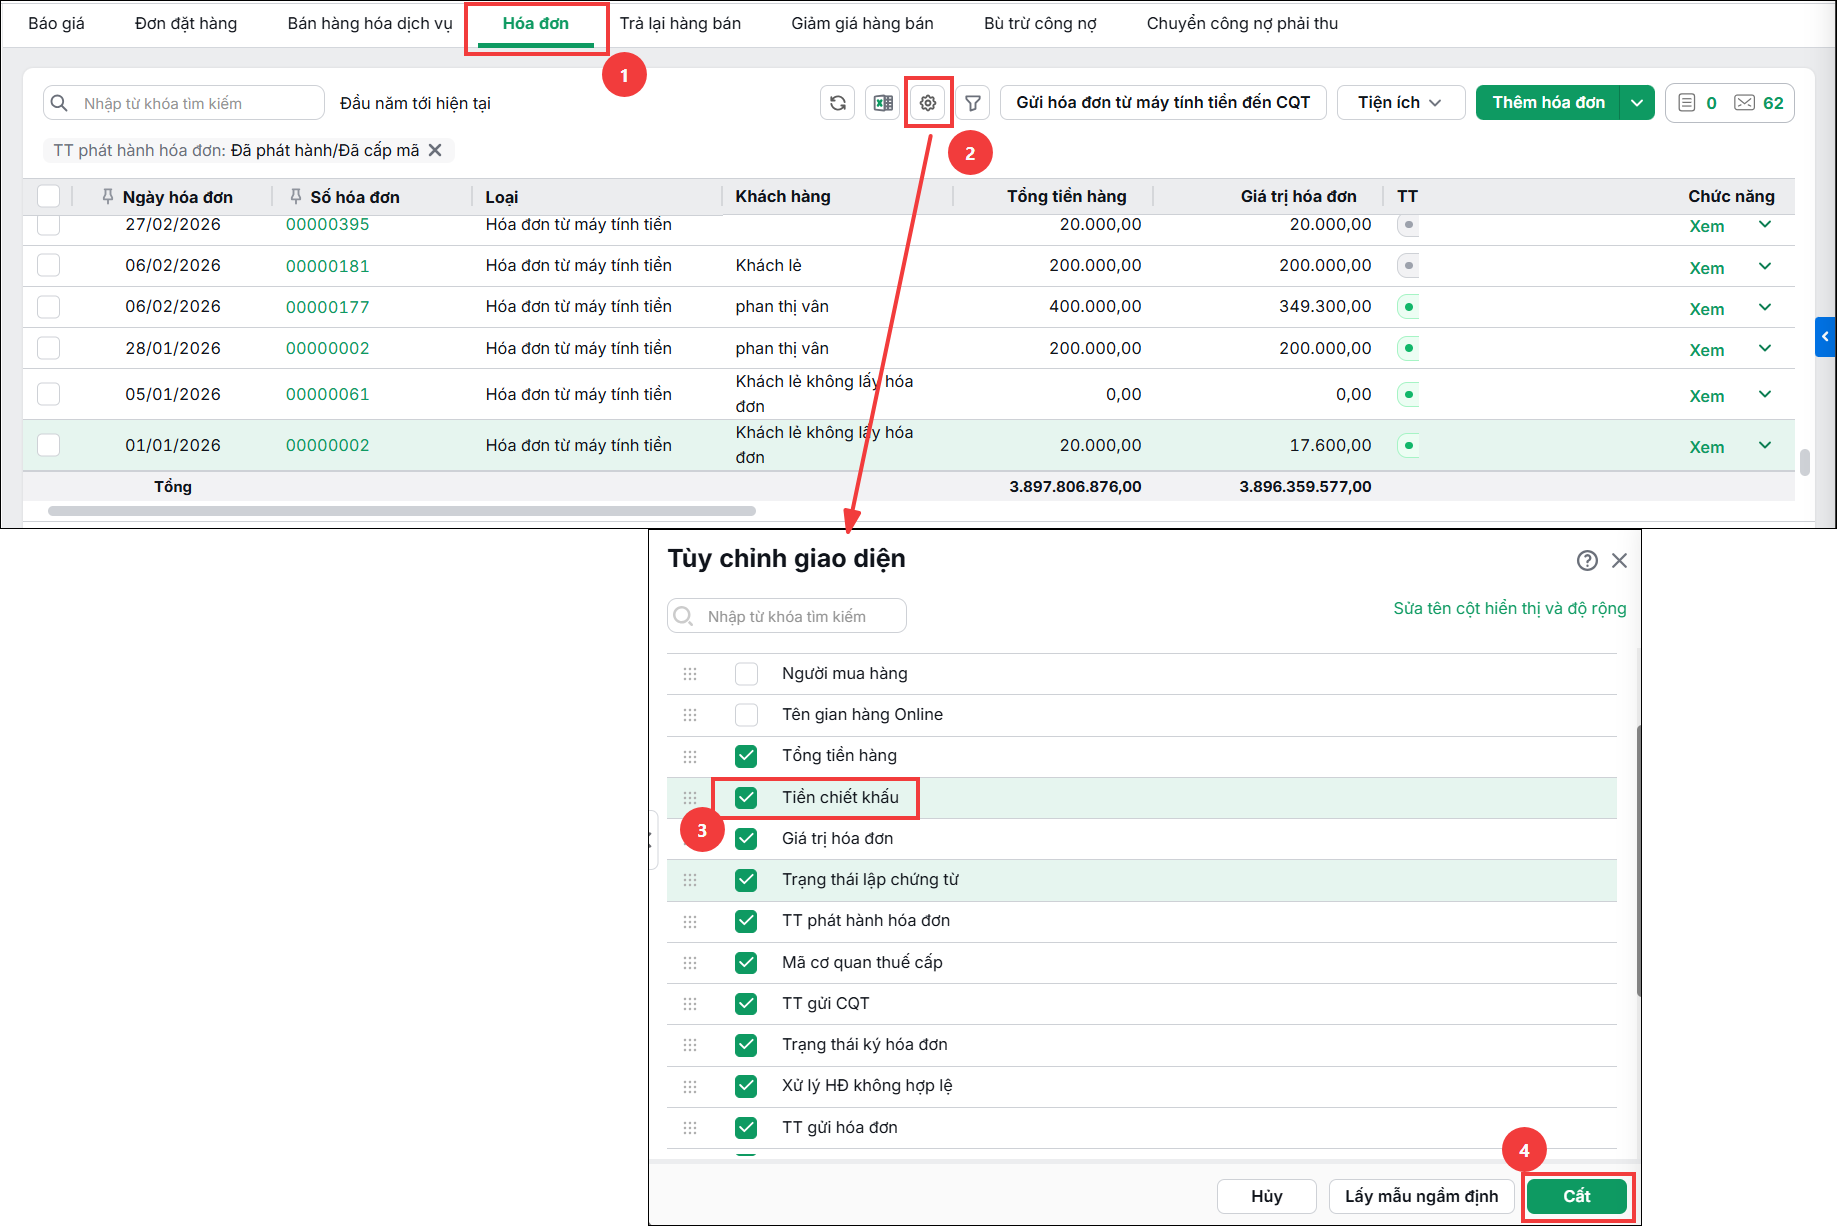Open the Đơn đặt hàng tab
Image resolution: width=1837 pixels, height=1226 pixels.
(x=186, y=23)
